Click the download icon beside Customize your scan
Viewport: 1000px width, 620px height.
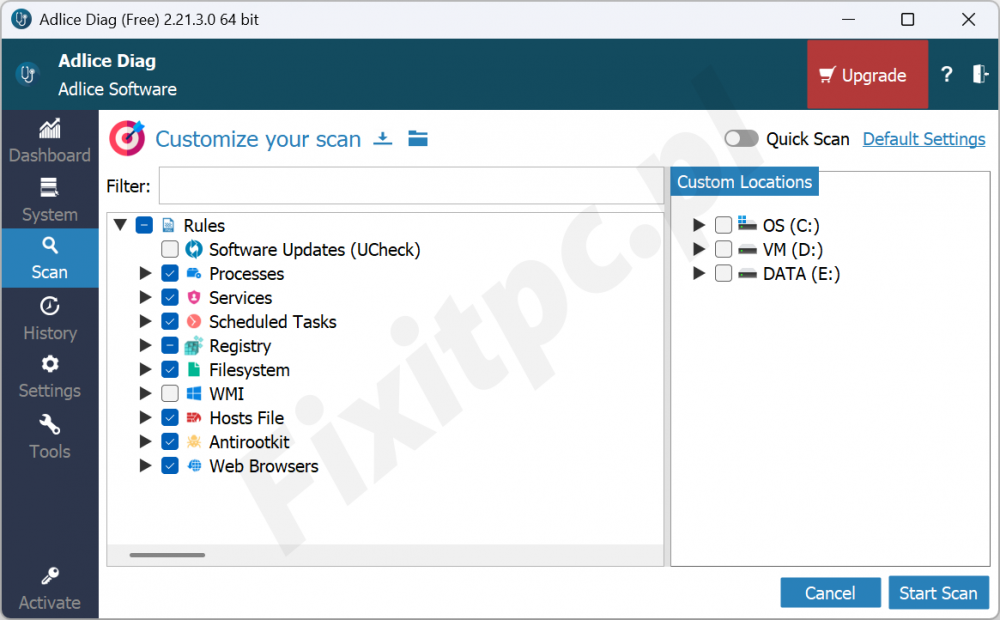[383, 139]
